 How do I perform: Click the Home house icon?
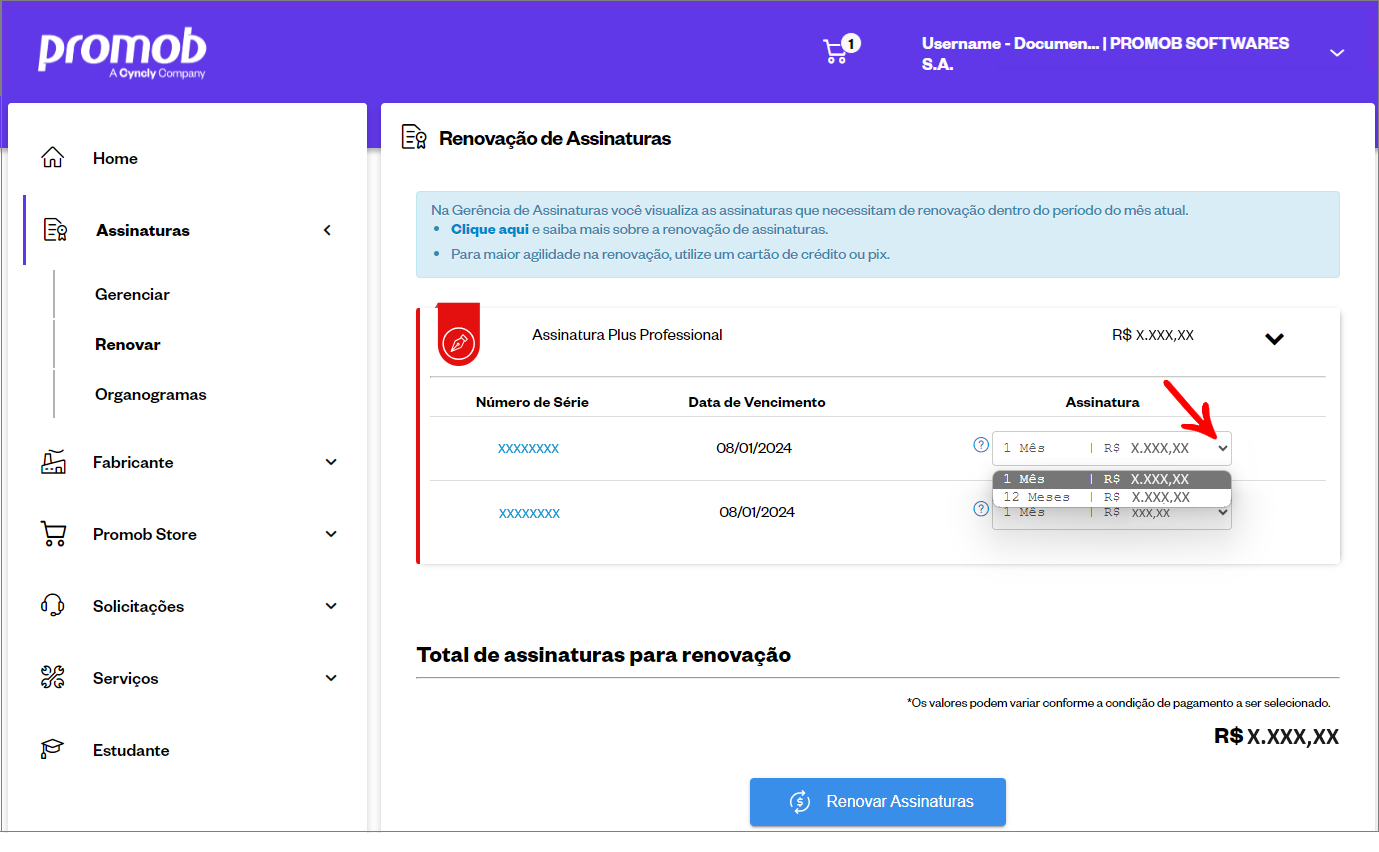[x=52, y=158]
